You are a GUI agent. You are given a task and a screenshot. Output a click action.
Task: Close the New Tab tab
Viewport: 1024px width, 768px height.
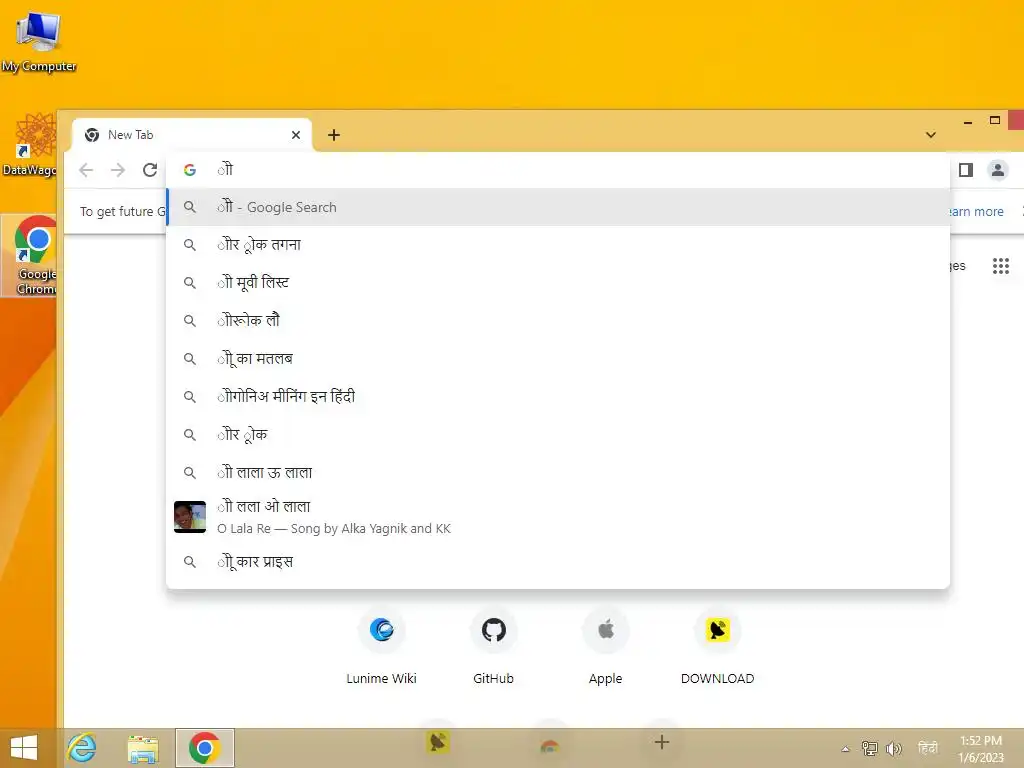click(296, 135)
